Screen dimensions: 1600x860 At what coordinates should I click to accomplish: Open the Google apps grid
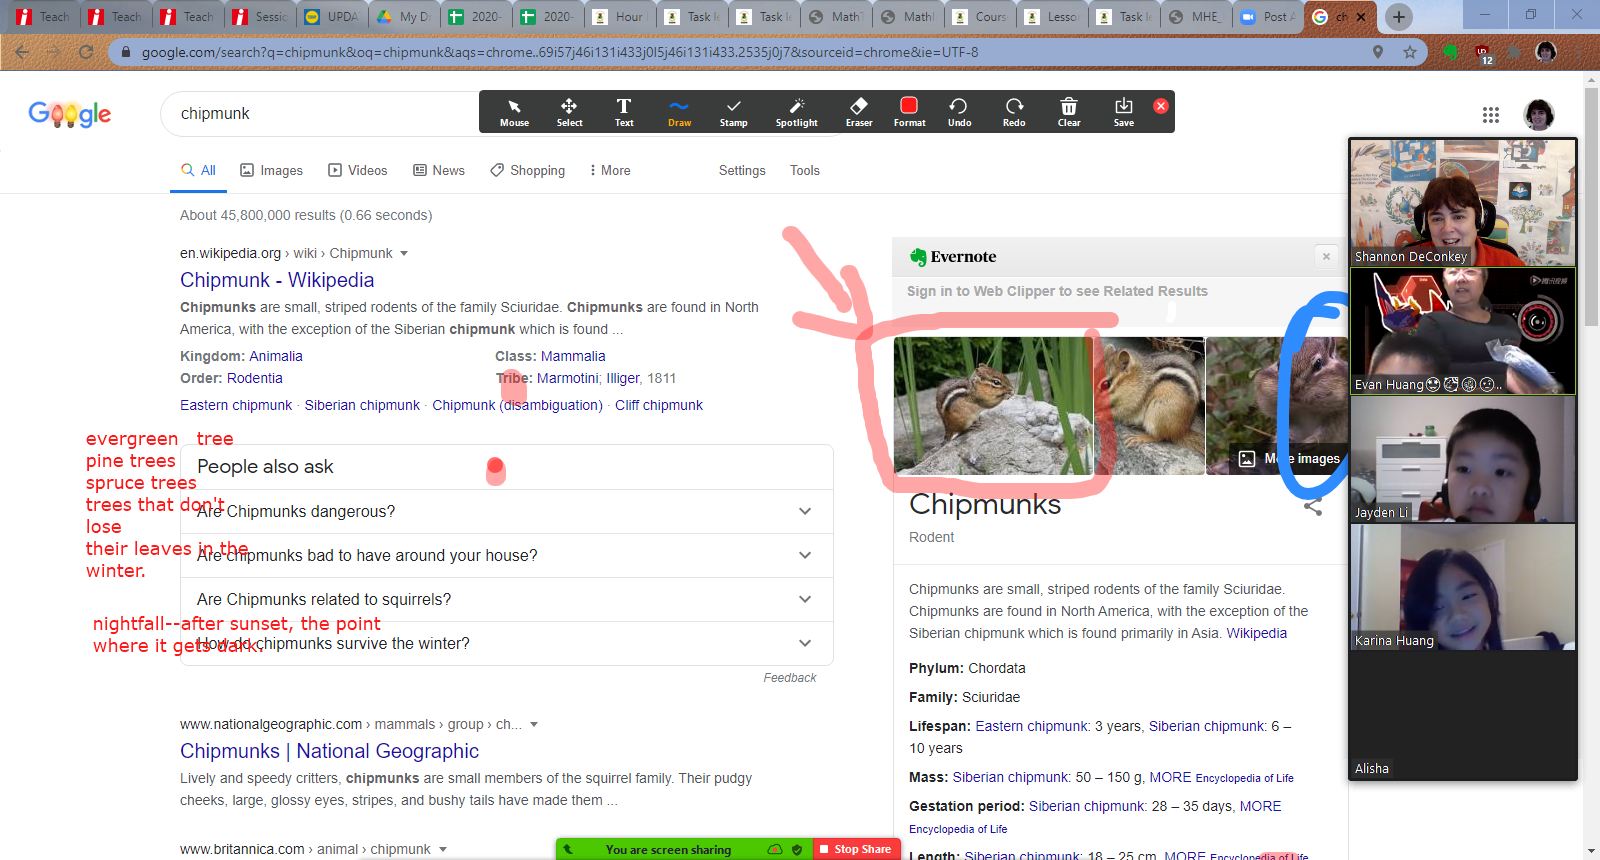click(x=1491, y=115)
